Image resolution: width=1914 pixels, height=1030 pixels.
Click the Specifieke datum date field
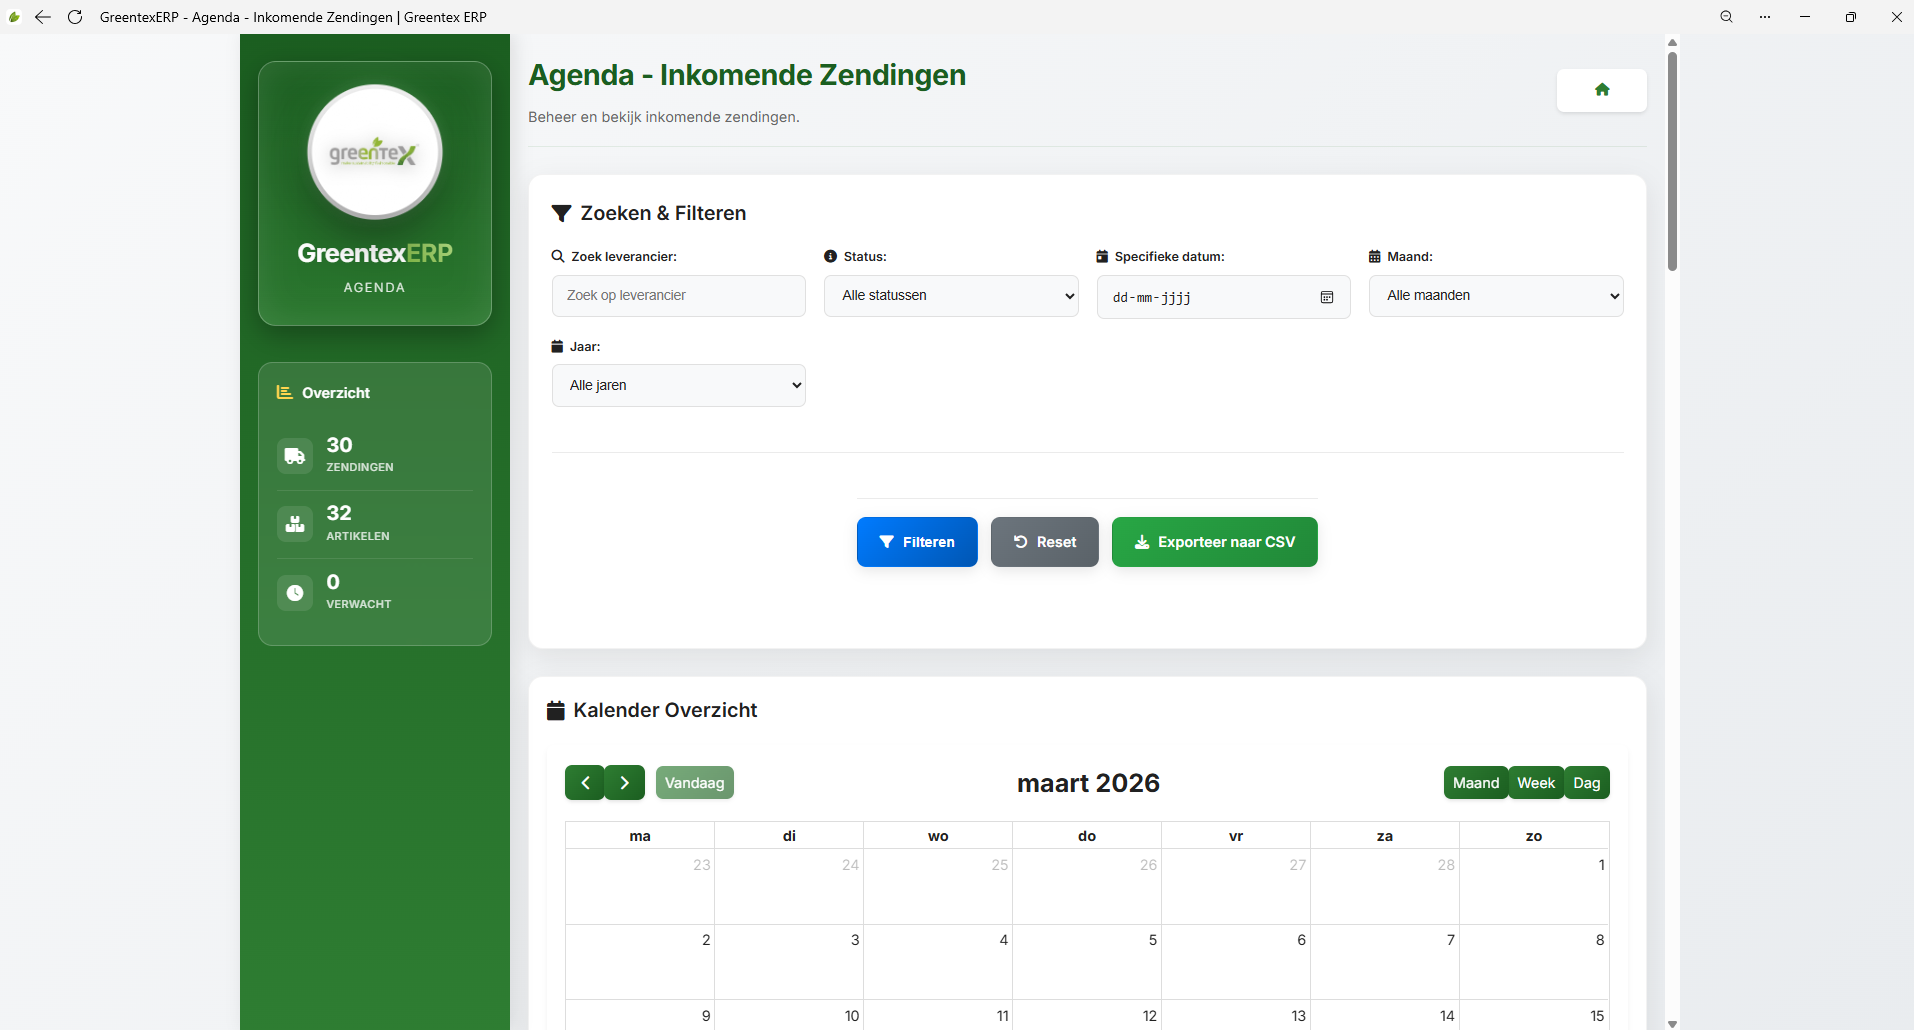(1224, 297)
